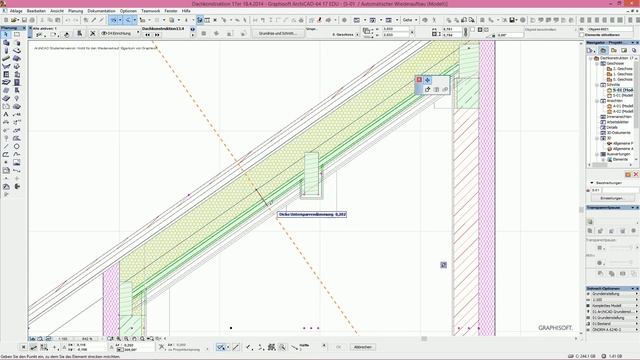Image resolution: width=640 pixels, height=360 pixels.
Task: Toggle the blue trace reference toolbar button
Action: 200,20
